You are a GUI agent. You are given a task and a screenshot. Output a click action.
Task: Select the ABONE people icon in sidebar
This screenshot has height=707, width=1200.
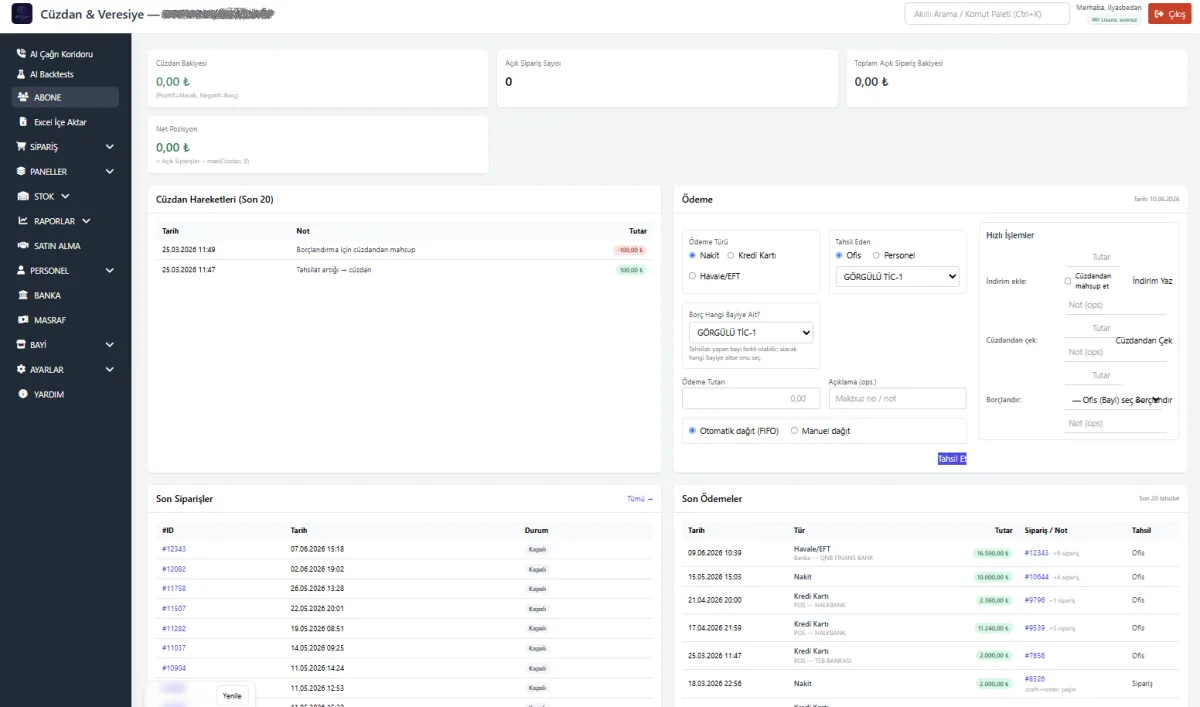(x=23, y=97)
